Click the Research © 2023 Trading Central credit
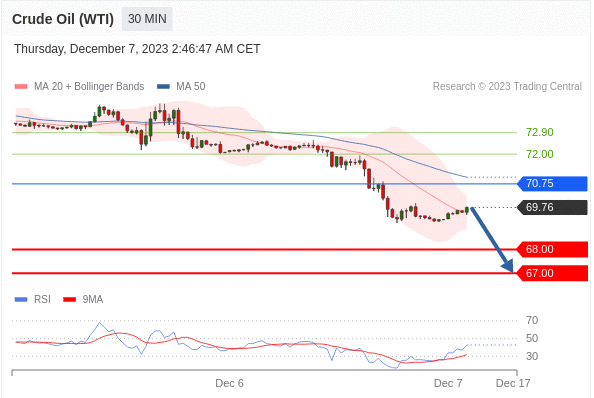Viewport: 594px width, 398px height. pyautogui.click(x=507, y=86)
